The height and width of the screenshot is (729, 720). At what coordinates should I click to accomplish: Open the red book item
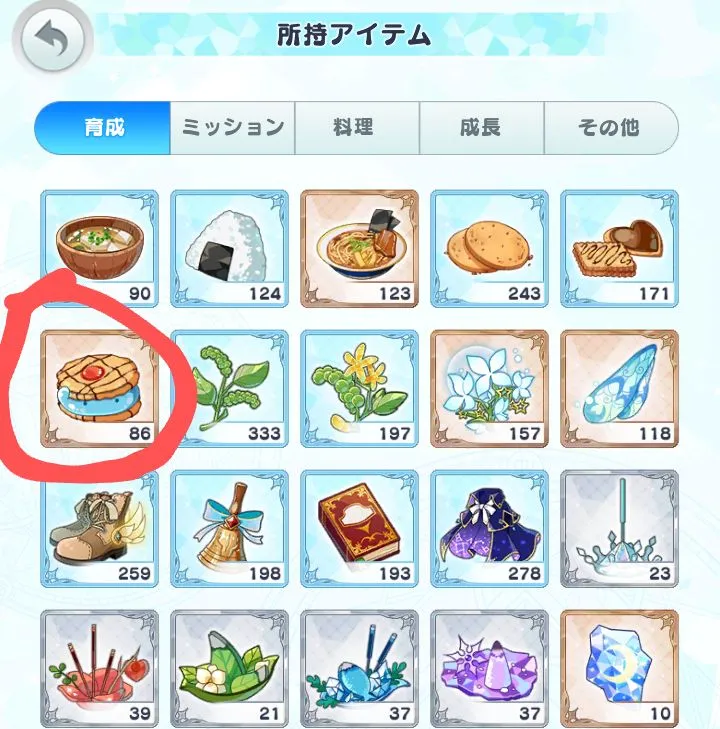[360, 529]
